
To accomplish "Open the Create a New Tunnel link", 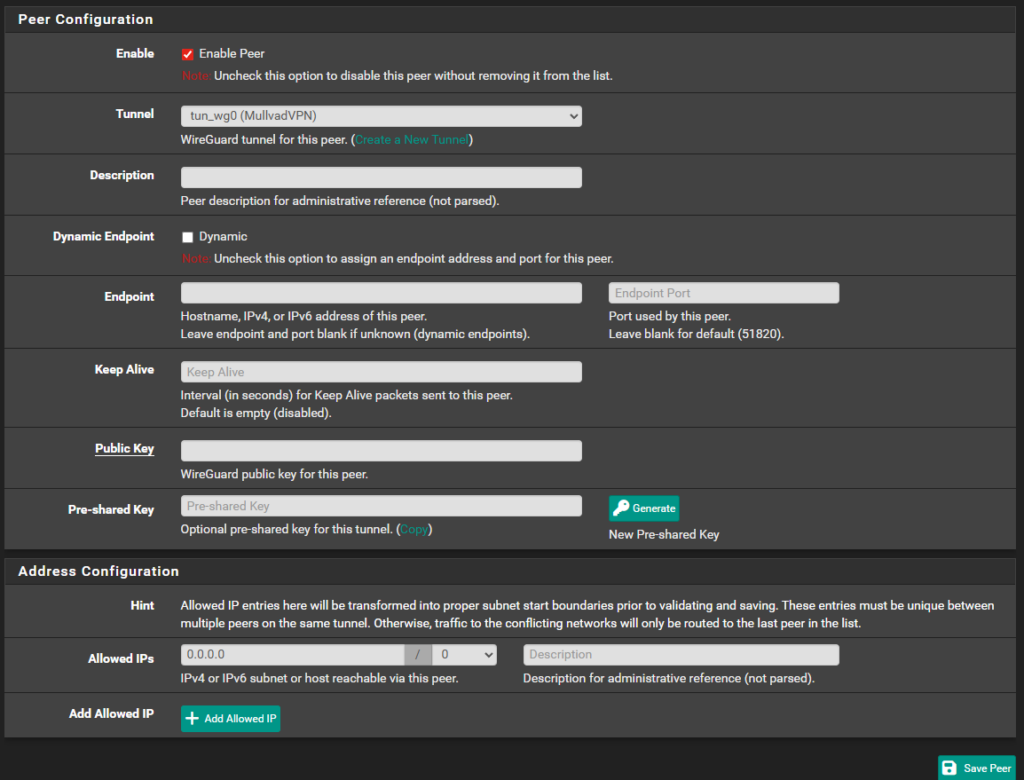I will coord(412,140).
